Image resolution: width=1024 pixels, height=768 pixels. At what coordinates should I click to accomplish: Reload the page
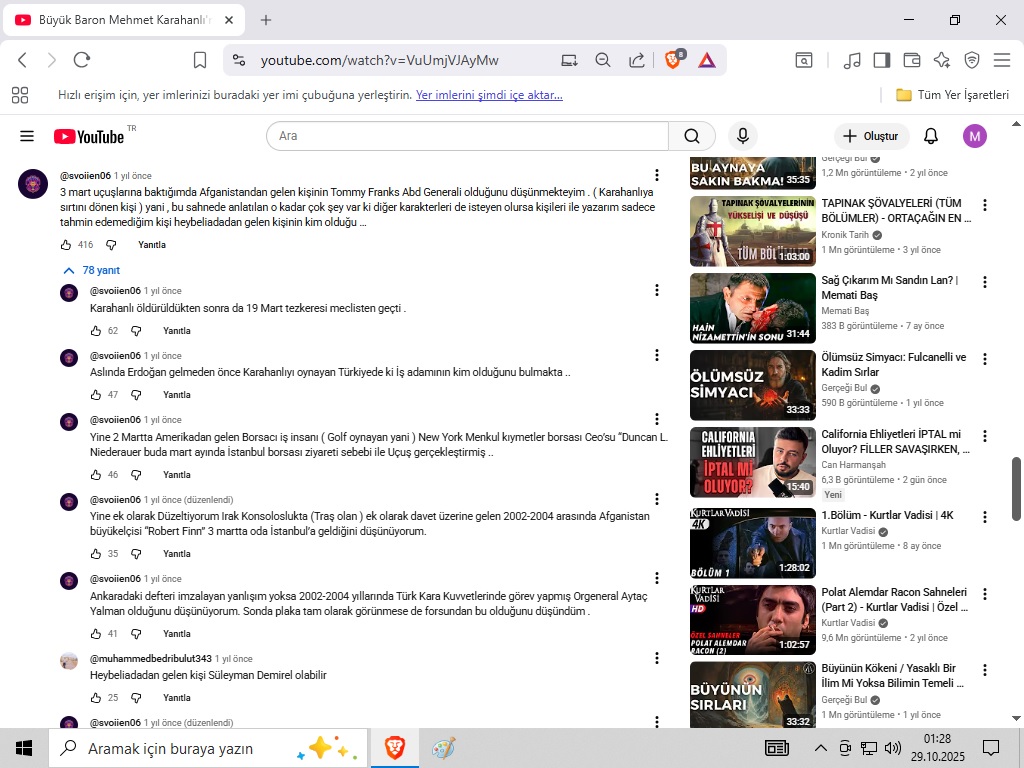pyautogui.click(x=82, y=60)
